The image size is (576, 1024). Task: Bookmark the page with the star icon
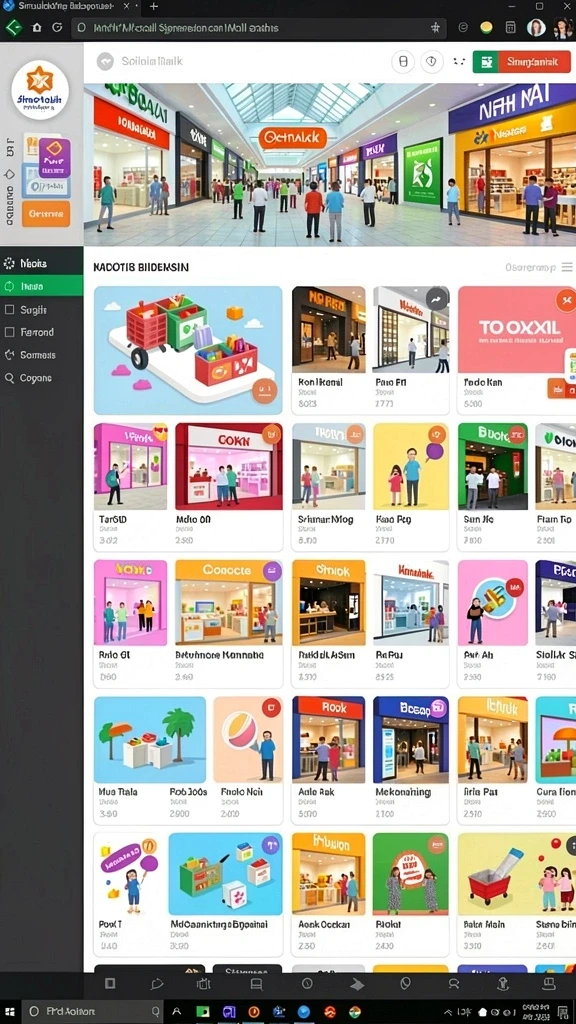tap(435, 27)
